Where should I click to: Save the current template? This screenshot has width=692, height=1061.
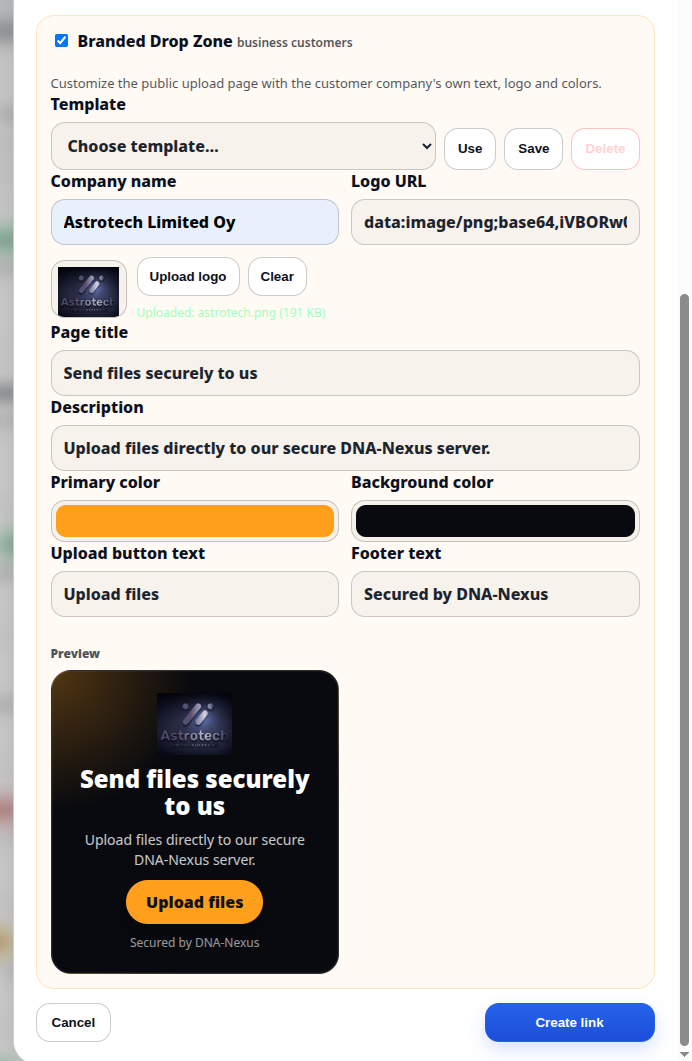[x=534, y=149]
